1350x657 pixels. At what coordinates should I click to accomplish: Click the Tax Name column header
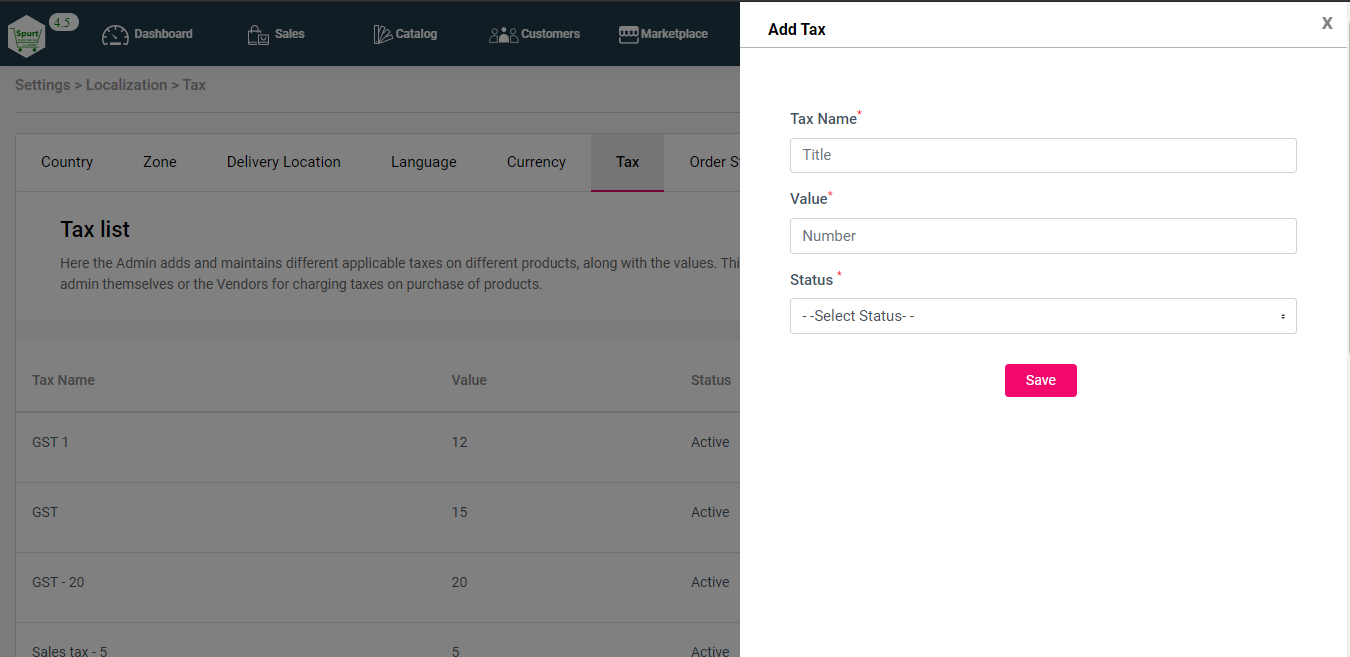pos(63,380)
